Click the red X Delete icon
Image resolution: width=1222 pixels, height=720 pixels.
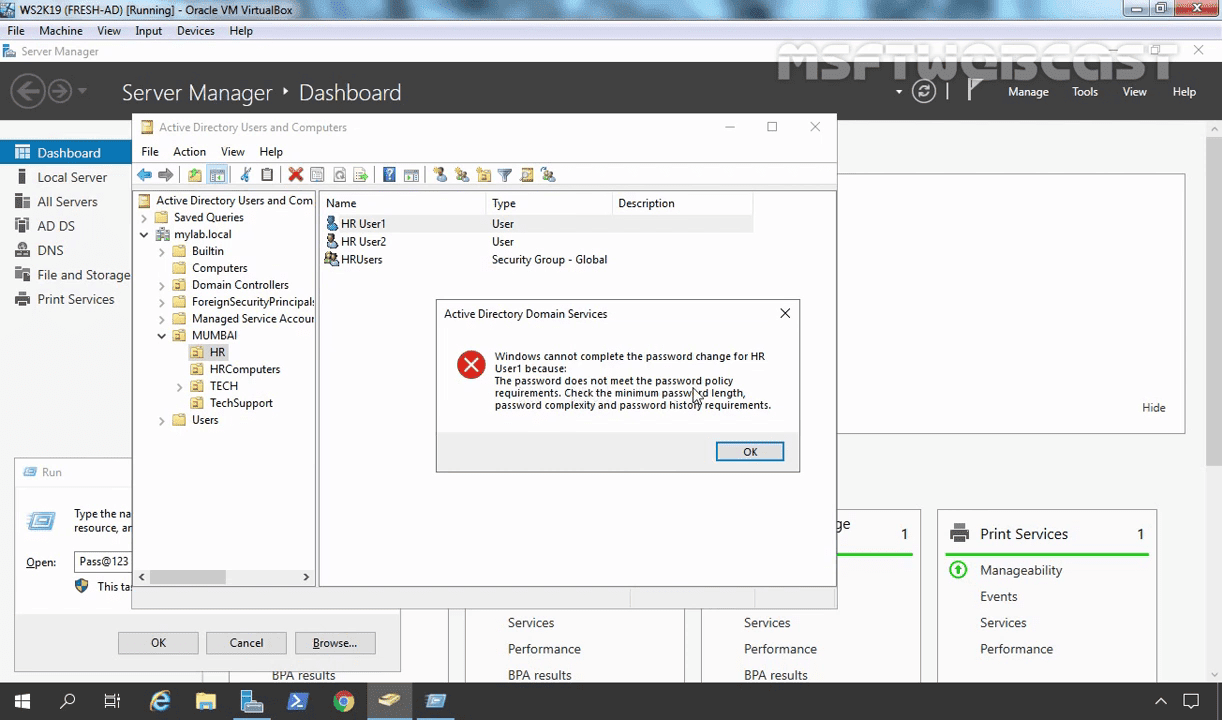point(295,175)
